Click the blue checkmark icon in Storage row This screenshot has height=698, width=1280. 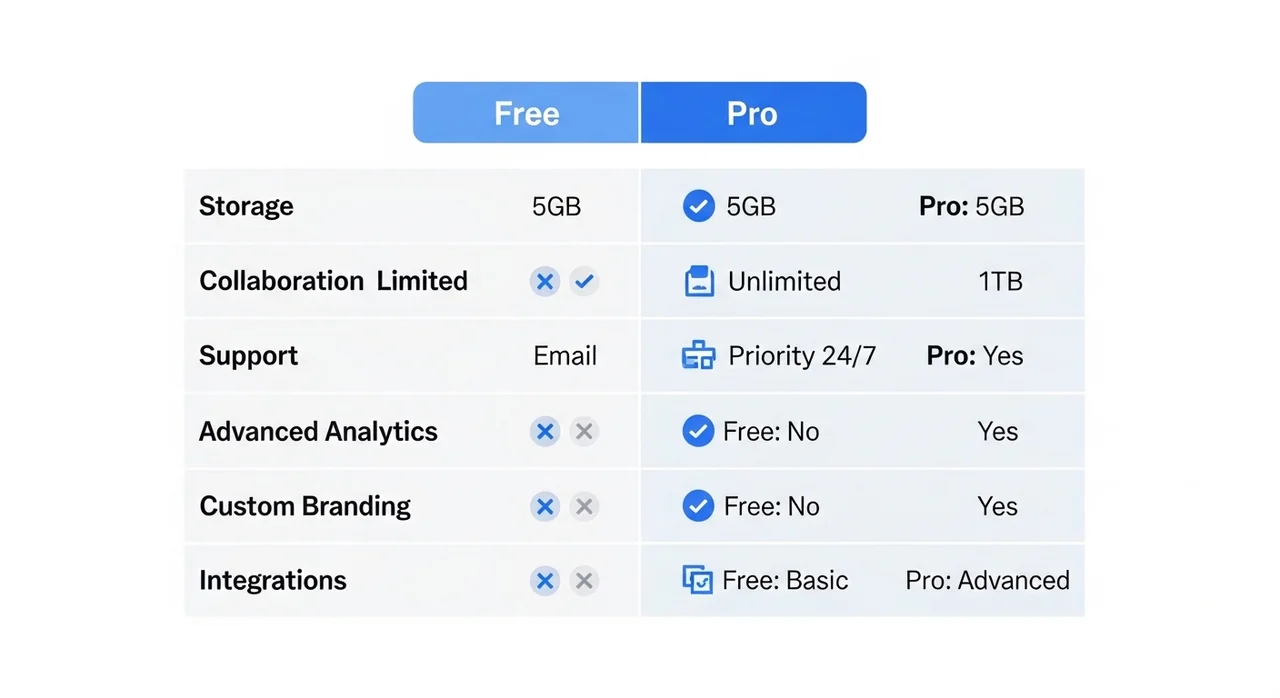[x=698, y=207]
